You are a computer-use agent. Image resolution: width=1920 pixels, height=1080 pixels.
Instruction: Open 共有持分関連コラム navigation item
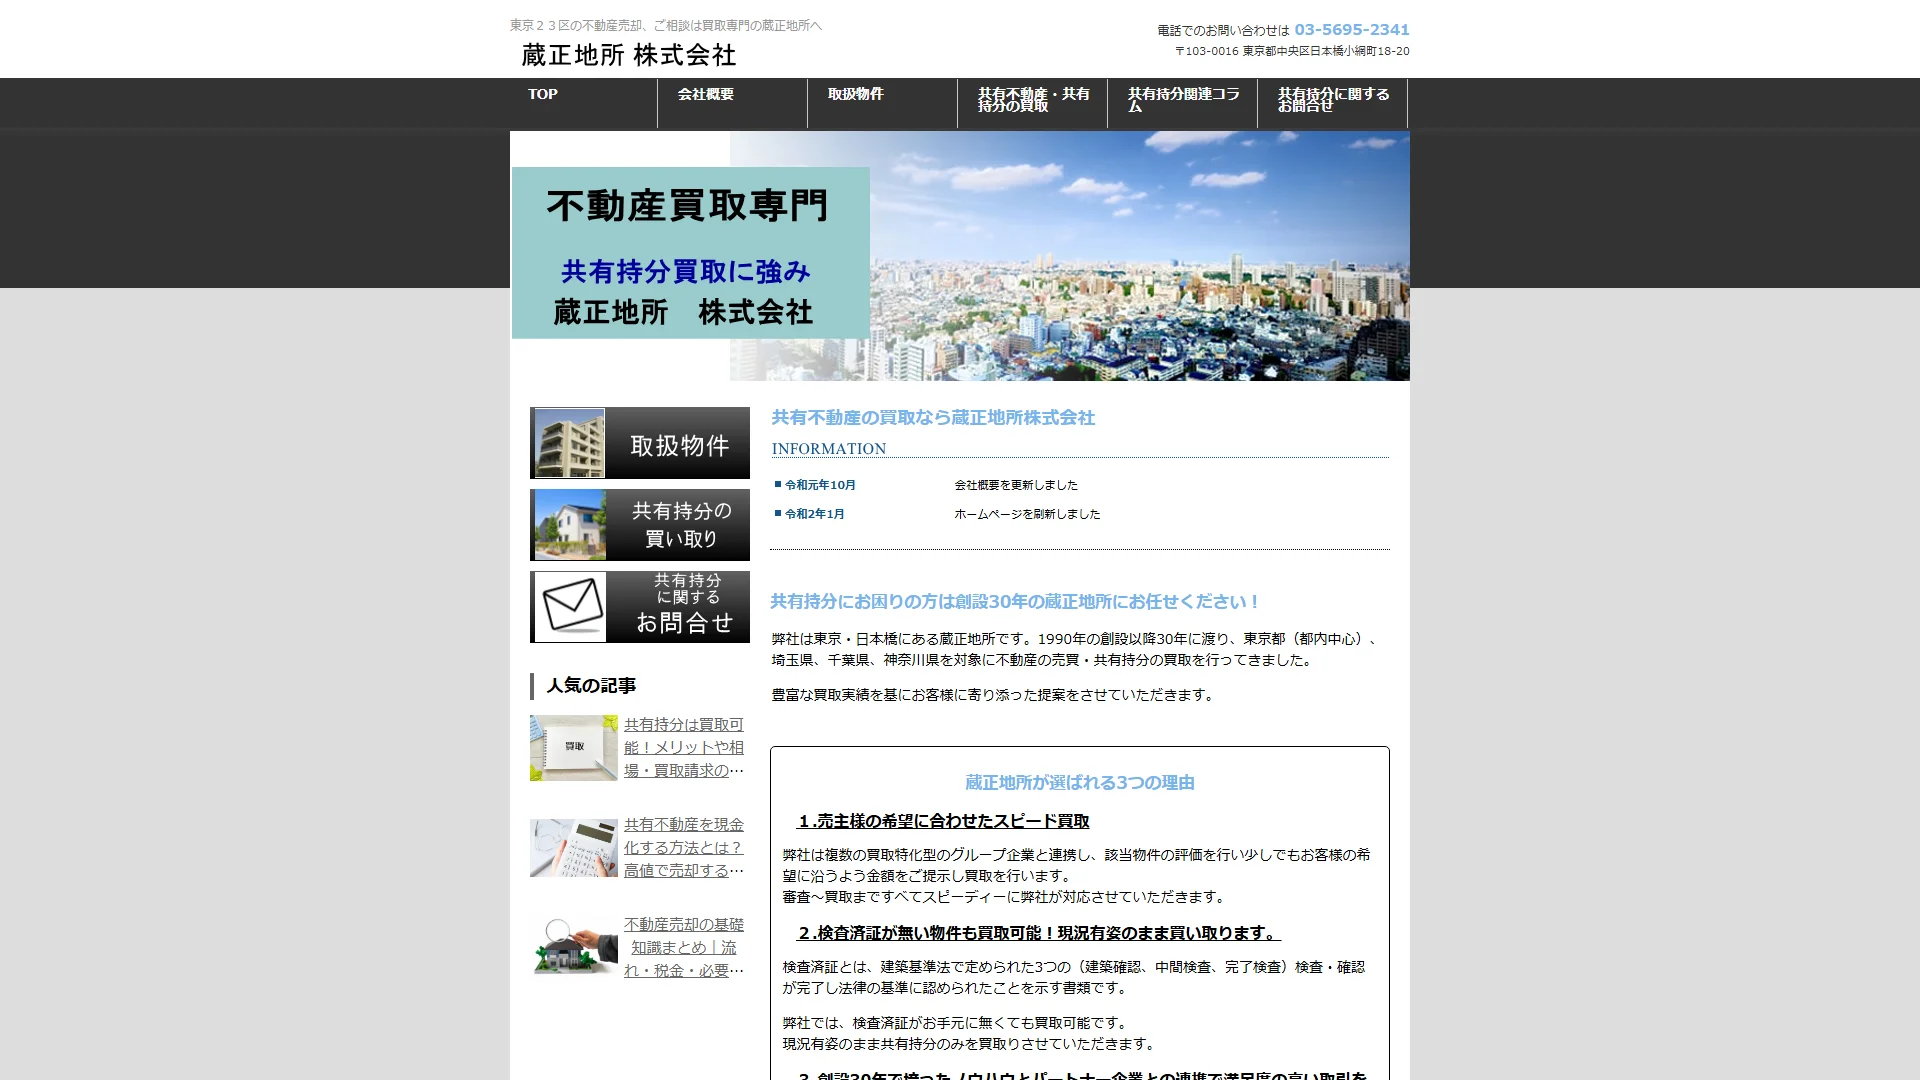pyautogui.click(x=1182, y=103)
